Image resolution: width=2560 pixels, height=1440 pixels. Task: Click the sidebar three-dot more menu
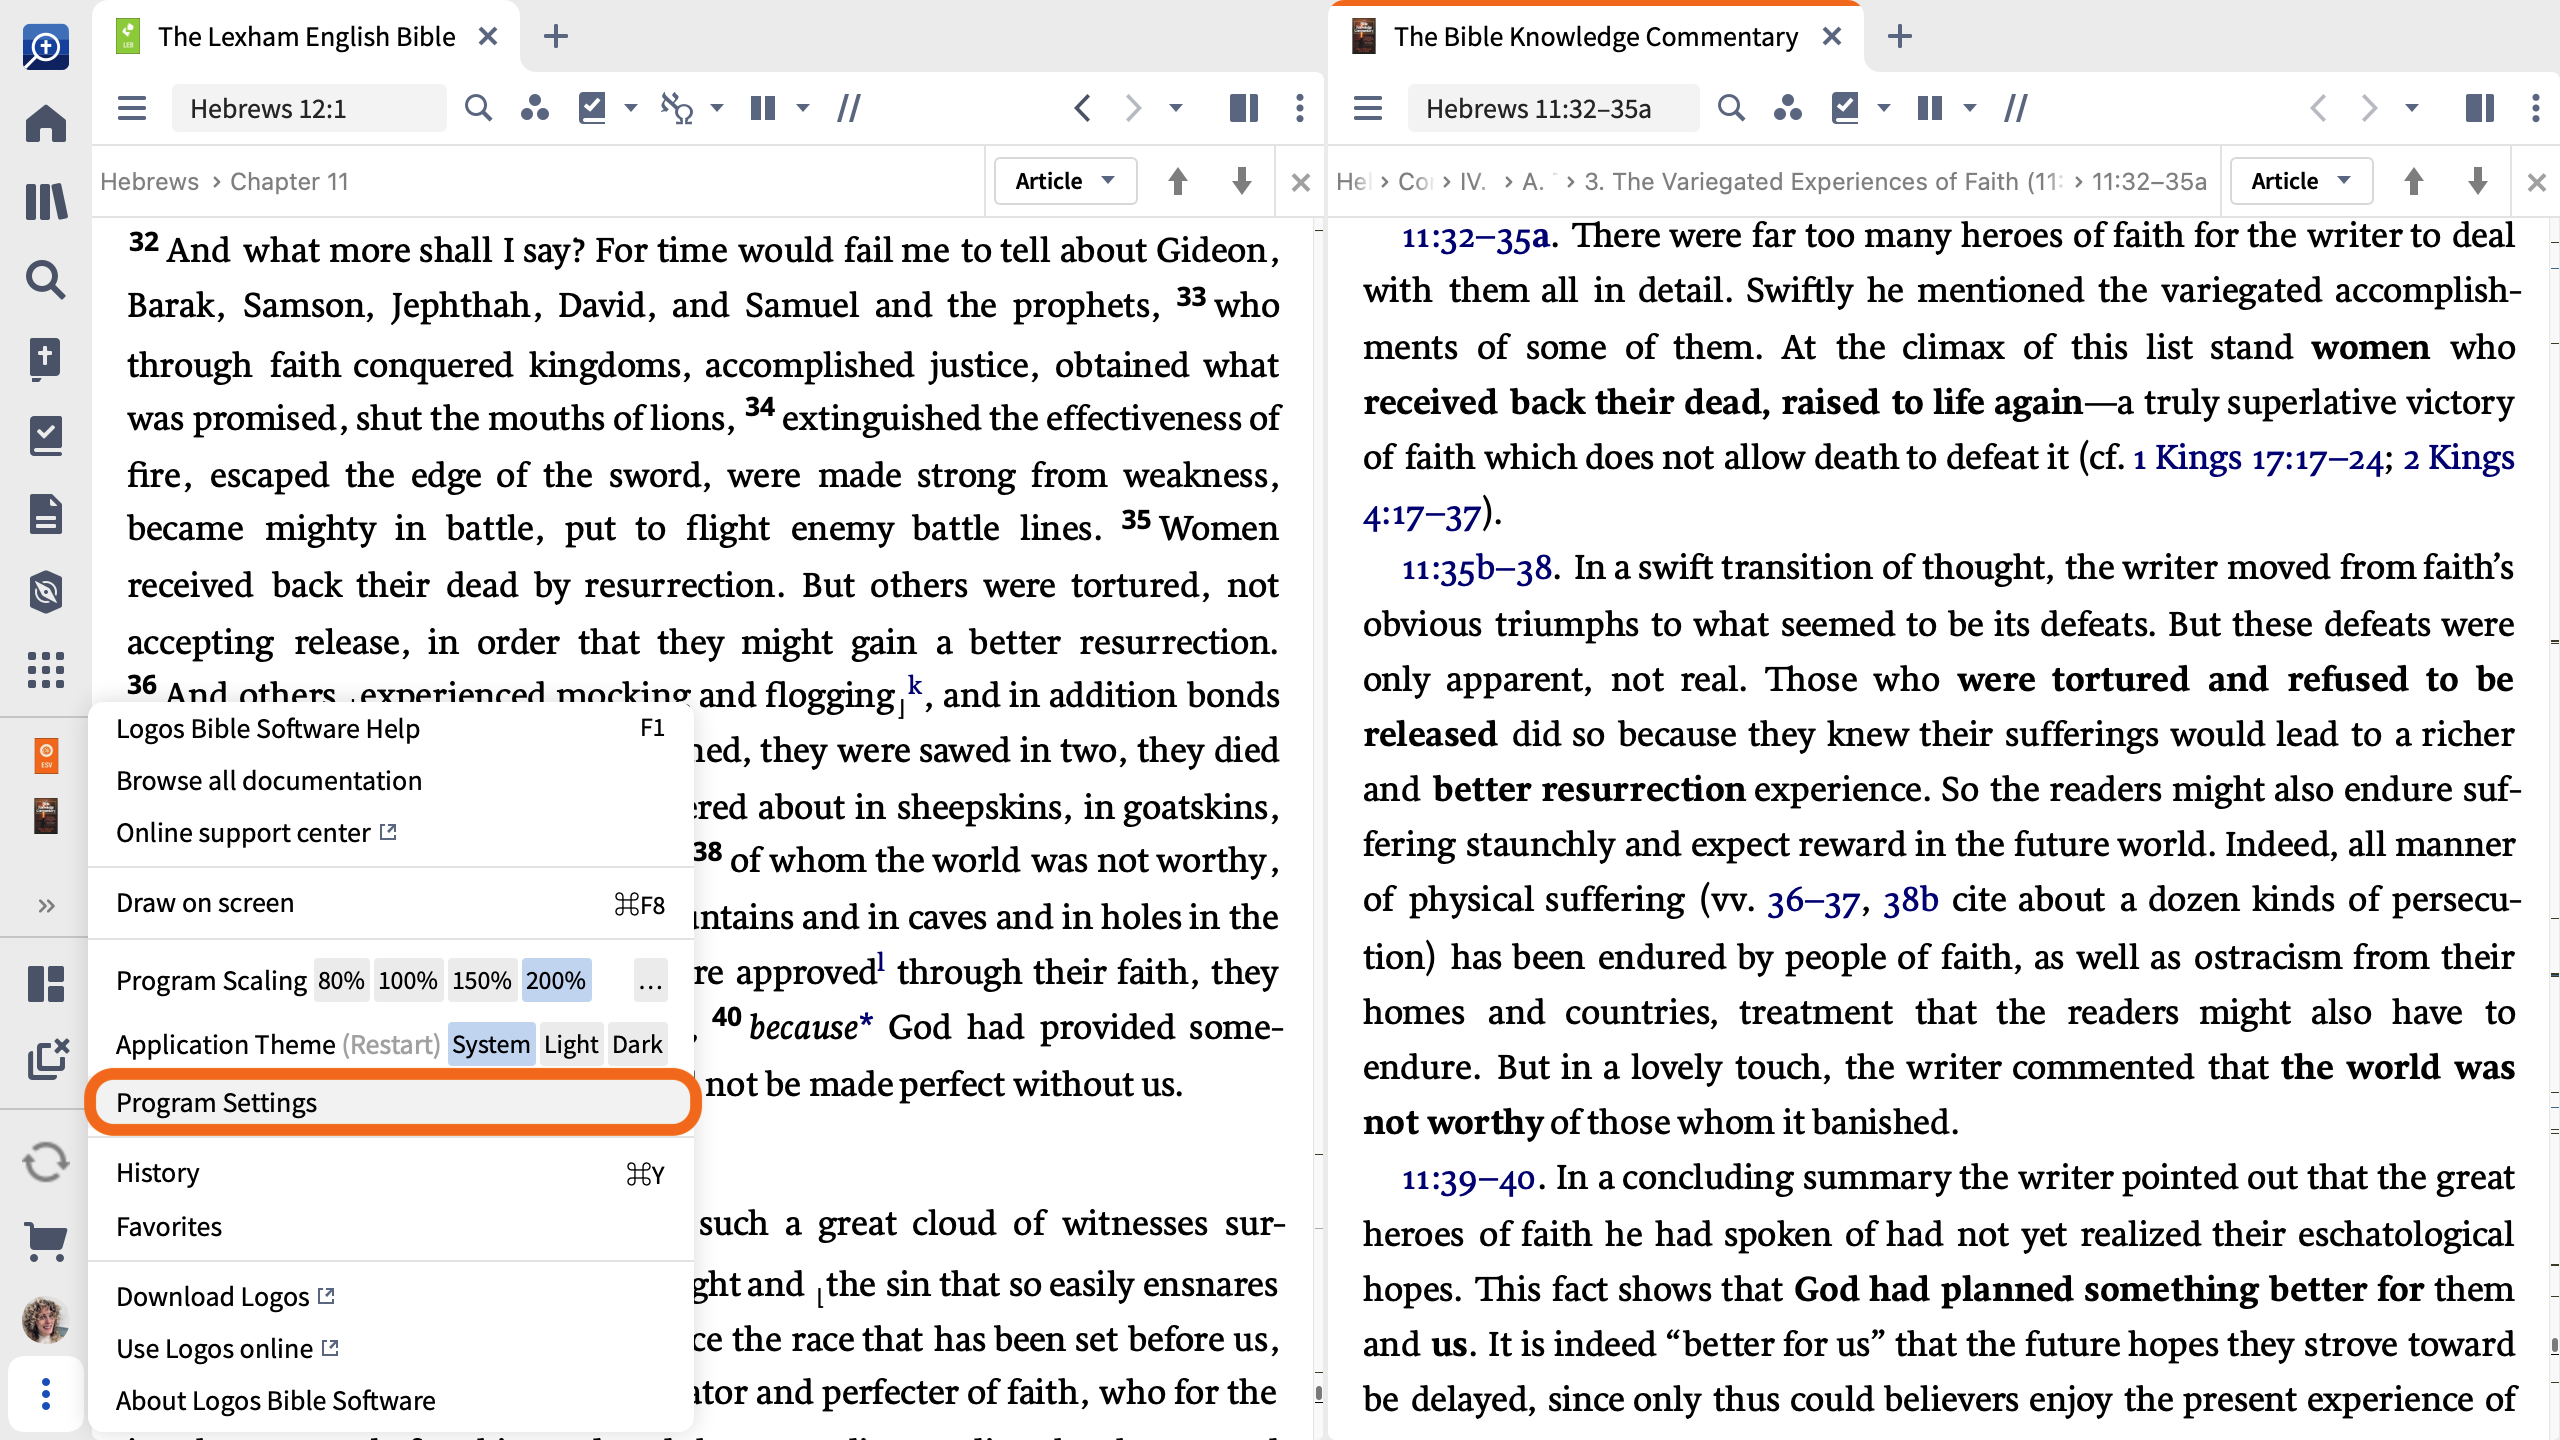(x=46, y=1394)
